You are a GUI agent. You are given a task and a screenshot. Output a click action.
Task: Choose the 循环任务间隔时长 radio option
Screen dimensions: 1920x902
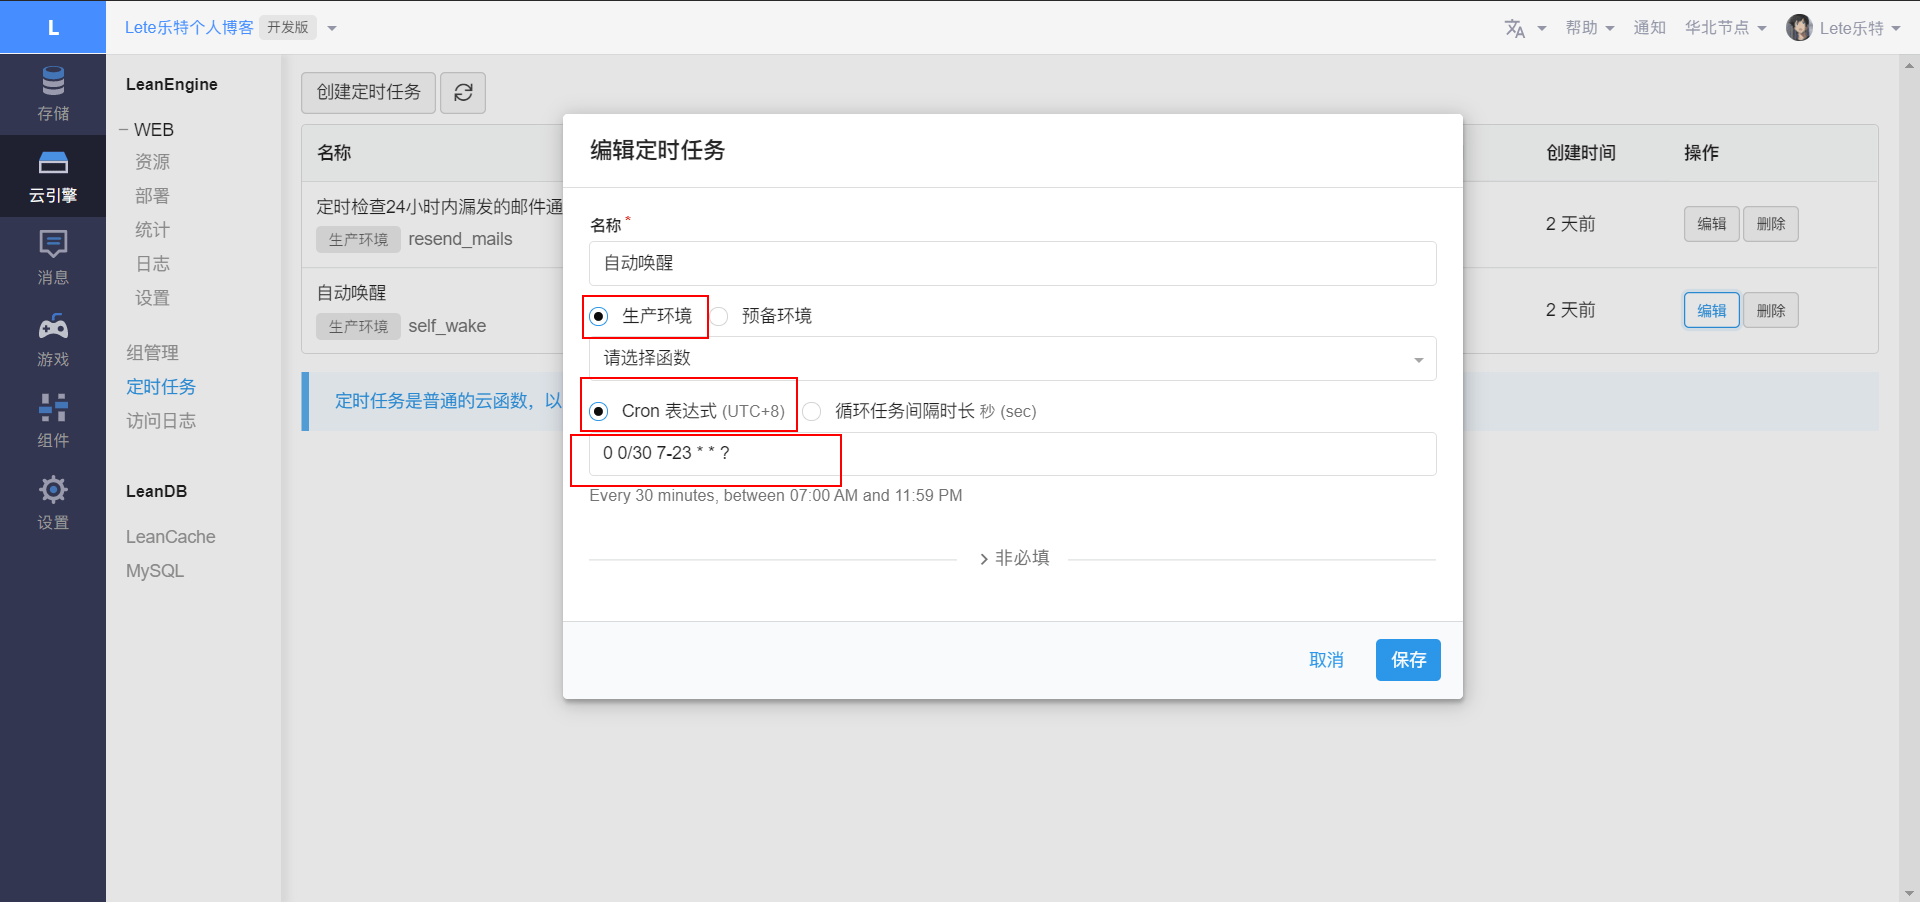coord(812,412)
